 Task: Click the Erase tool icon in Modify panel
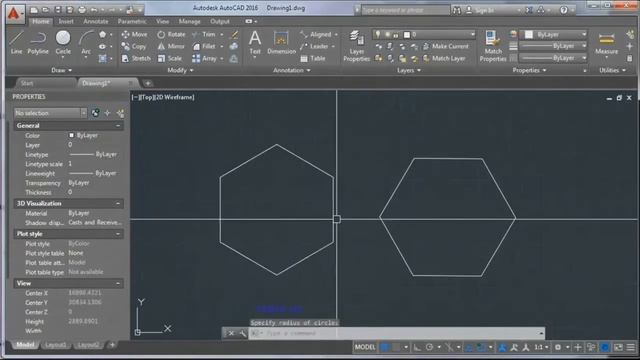235,35
